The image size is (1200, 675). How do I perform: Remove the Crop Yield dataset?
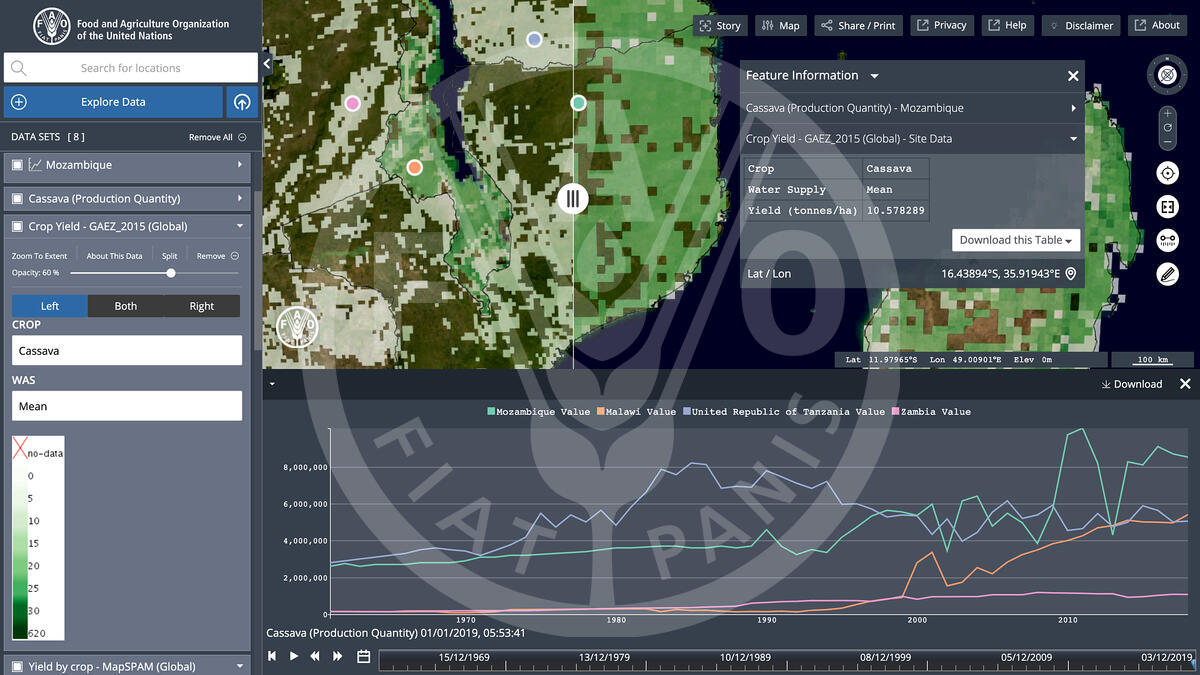click(217, 256)
